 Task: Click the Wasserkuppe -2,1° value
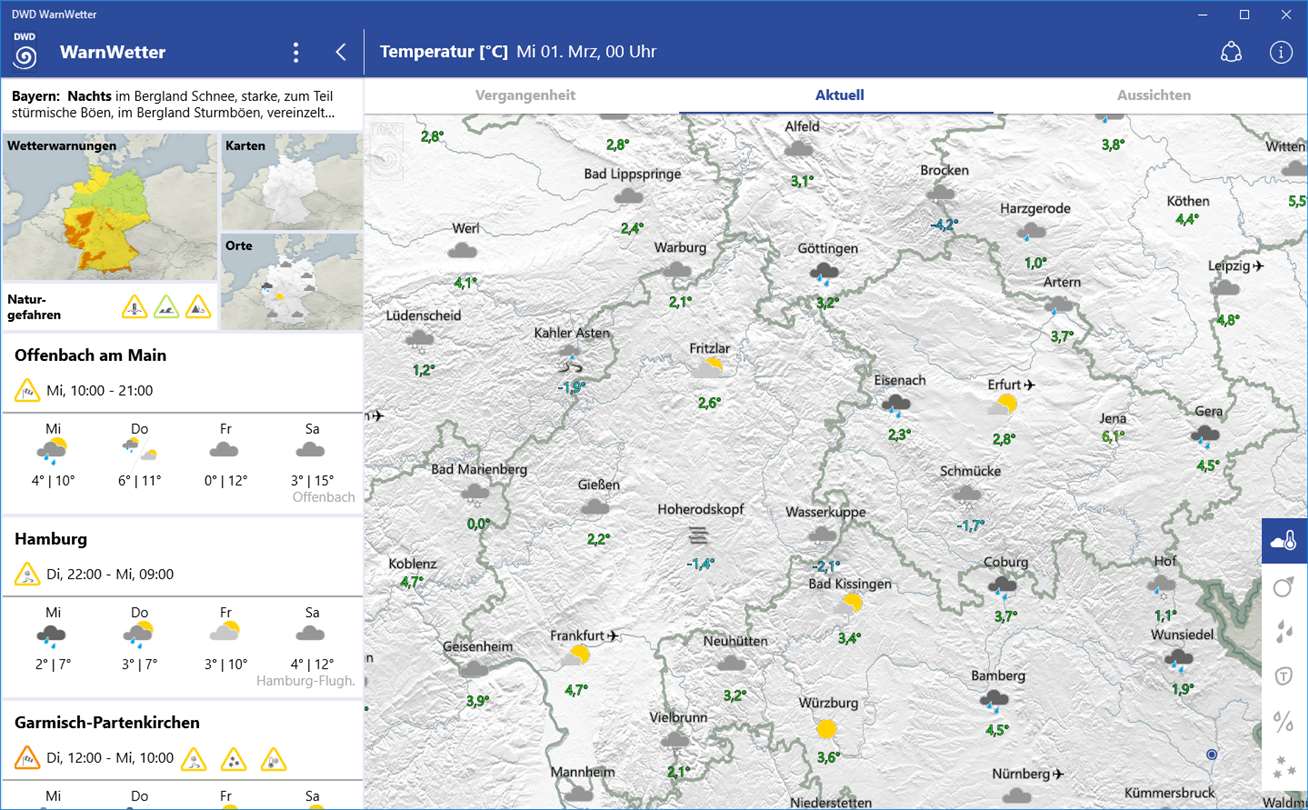[826, 566]
